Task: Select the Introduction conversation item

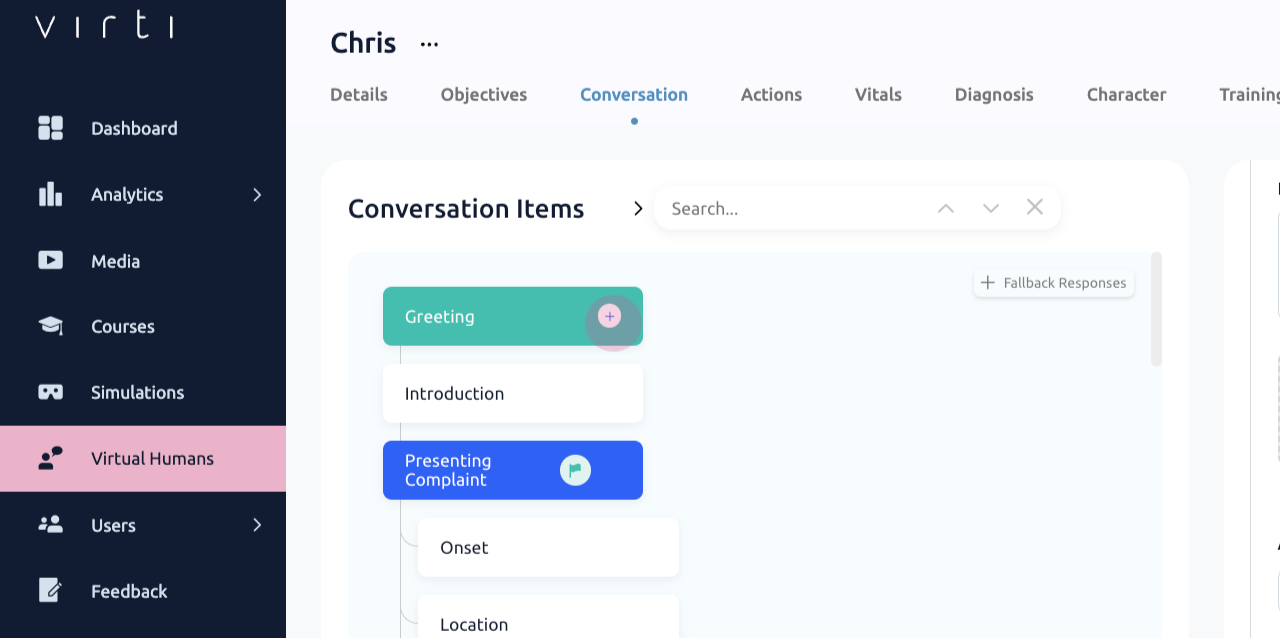Action: click(512, 393)
